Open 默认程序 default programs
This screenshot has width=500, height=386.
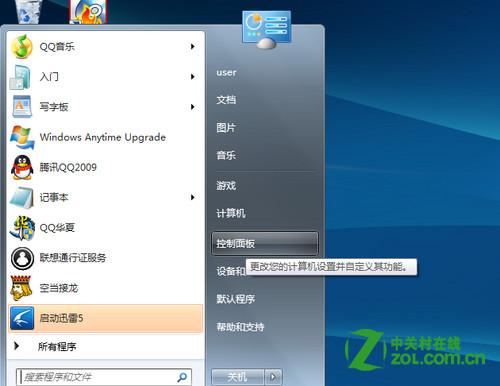[x=236, y=299]
